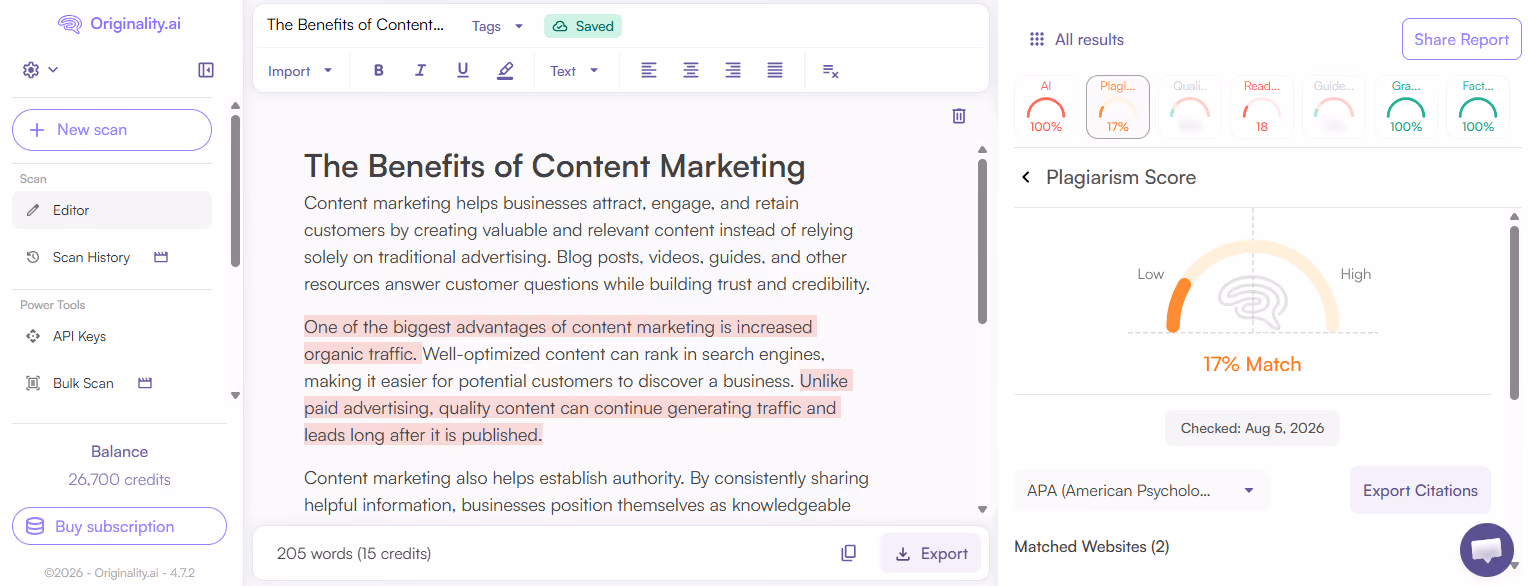Click the editor vertical scrollbar
The image size is (1528, 586).
tap(982, 241)
